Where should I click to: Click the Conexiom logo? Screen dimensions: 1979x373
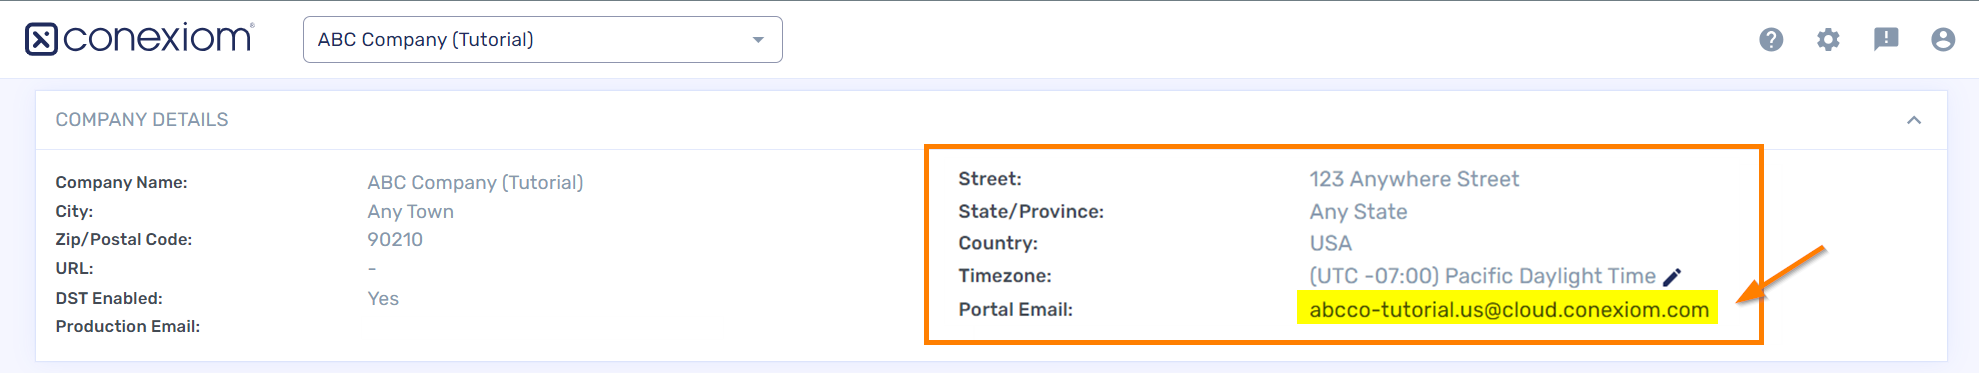pyautogui.click(x=140, y=39)
